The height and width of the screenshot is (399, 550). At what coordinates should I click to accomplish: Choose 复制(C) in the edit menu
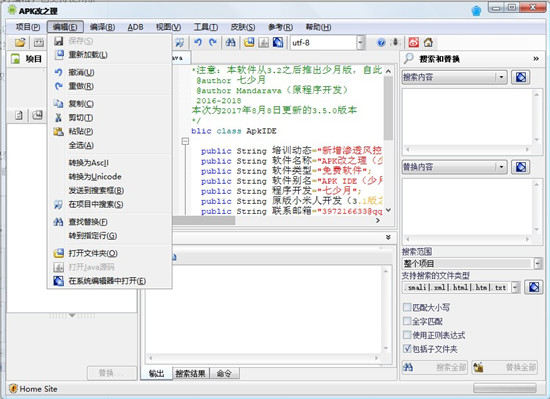[x=109, y=103]
